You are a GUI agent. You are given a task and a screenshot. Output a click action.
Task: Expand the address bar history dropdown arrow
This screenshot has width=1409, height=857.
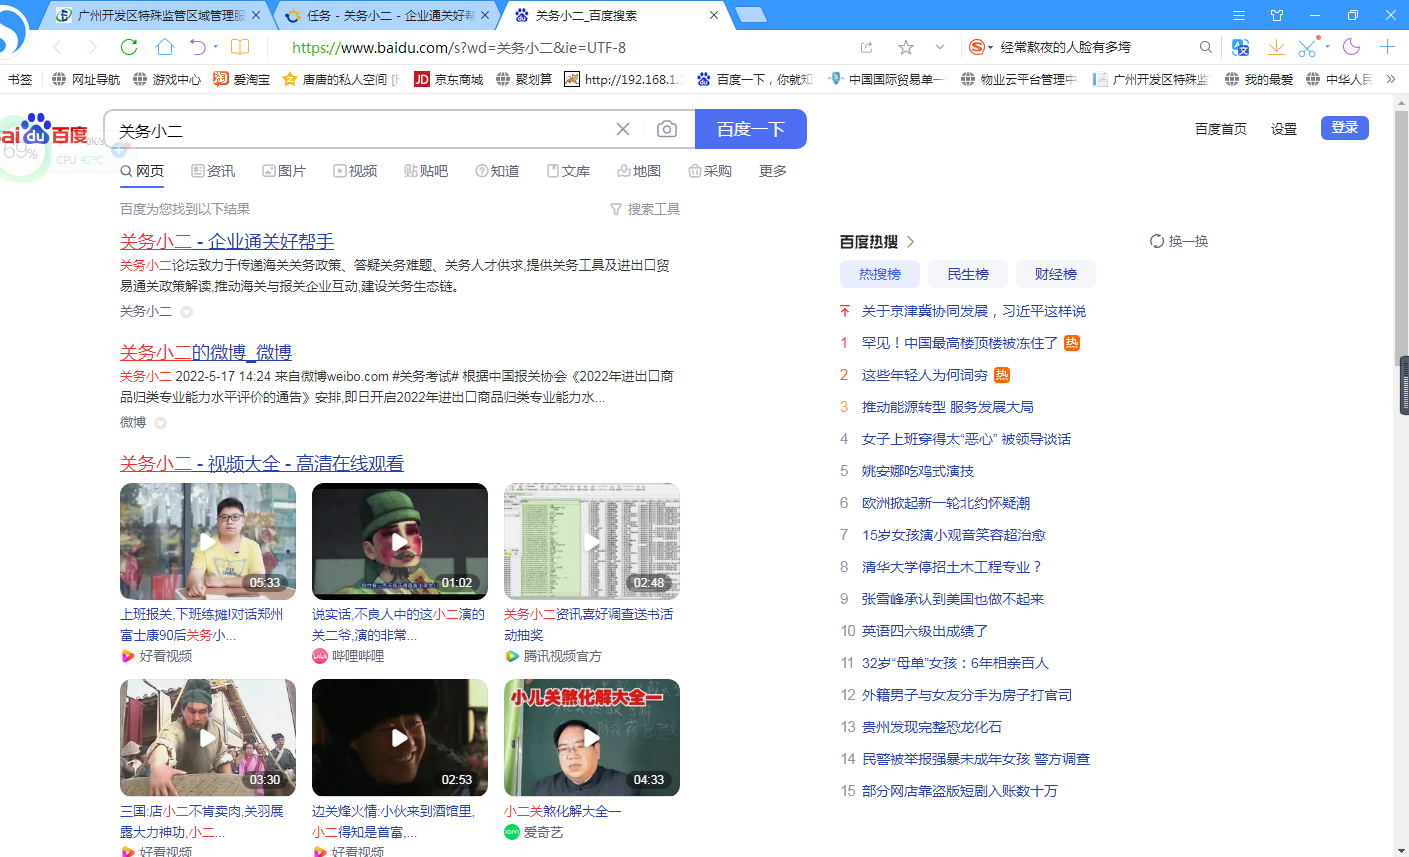pos(939,47)
